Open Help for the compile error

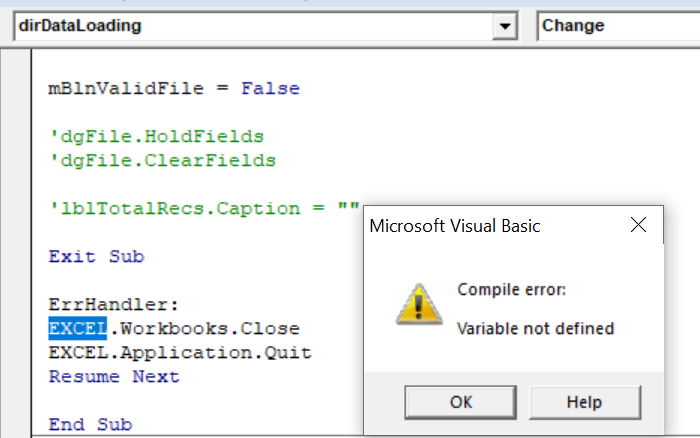pos(585,402)
